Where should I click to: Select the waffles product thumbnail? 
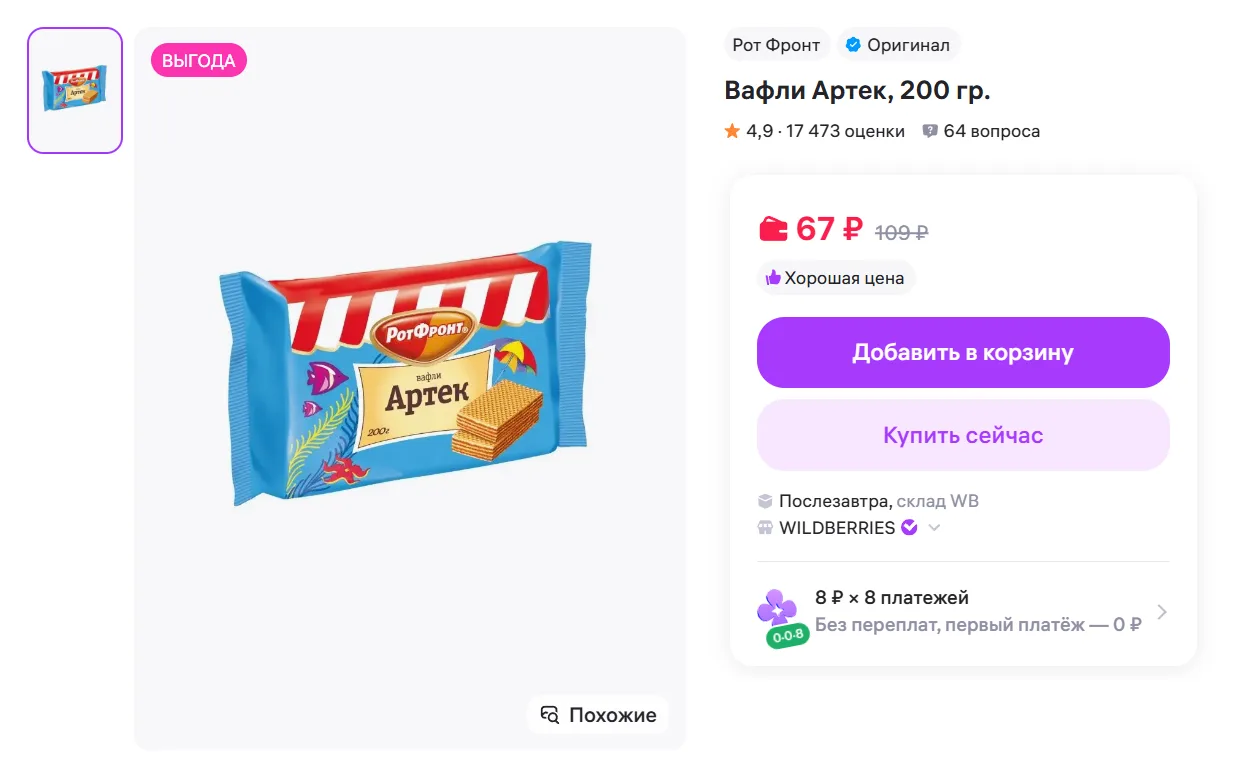click(75, 90)
